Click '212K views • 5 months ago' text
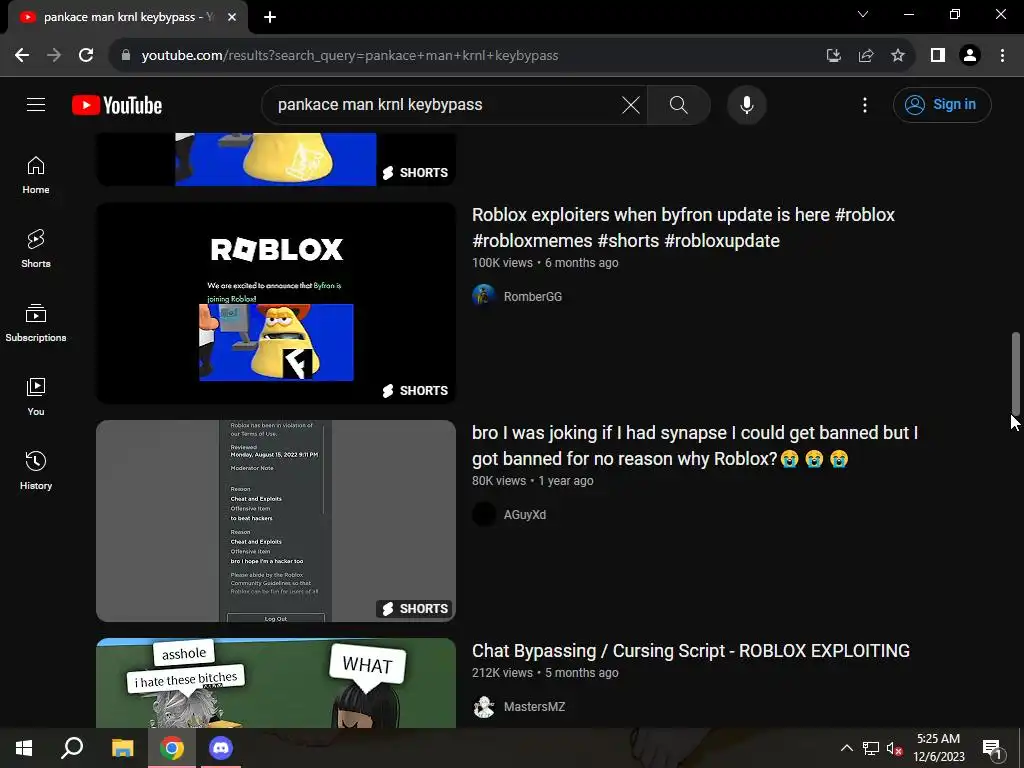Screen dimensions: 1024x768 (x=545, y=673)
